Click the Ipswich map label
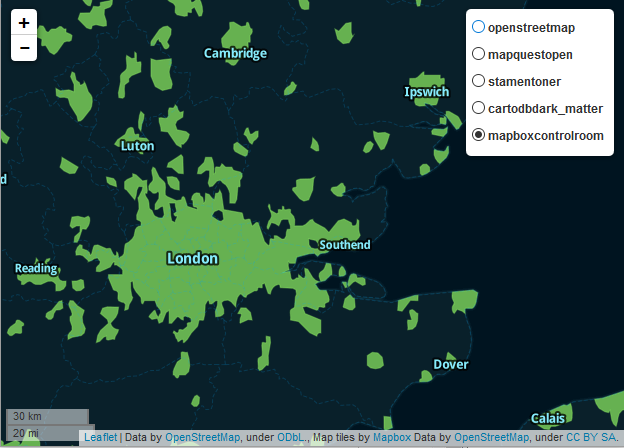The width and height of the screenshot is (624, 448). (x=427, y=92)
